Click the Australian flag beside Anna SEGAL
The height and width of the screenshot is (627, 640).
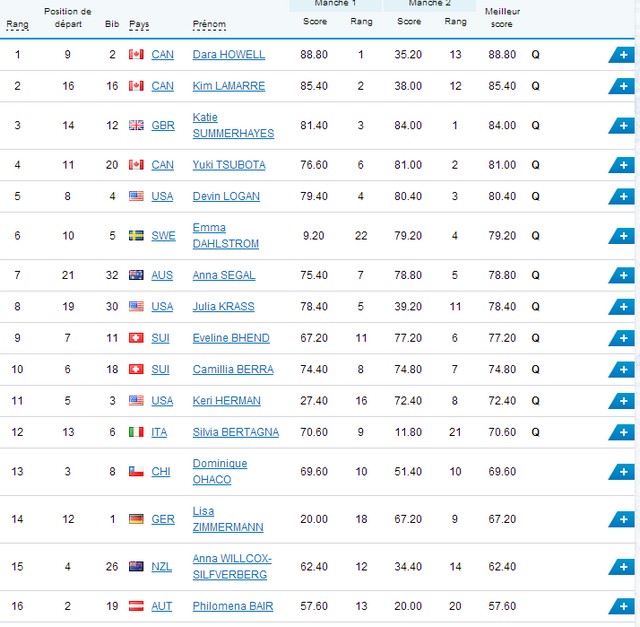(136, 275)
